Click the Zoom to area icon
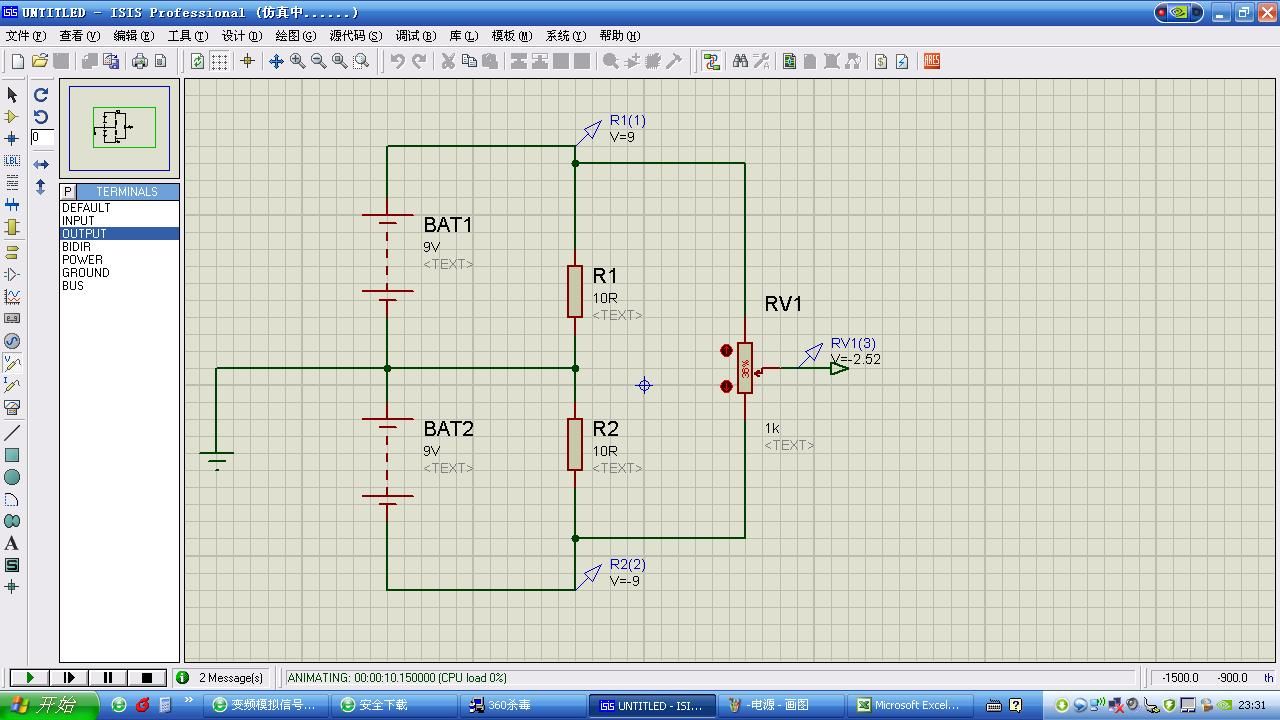 pyautogui.click(x=361, y=61)
